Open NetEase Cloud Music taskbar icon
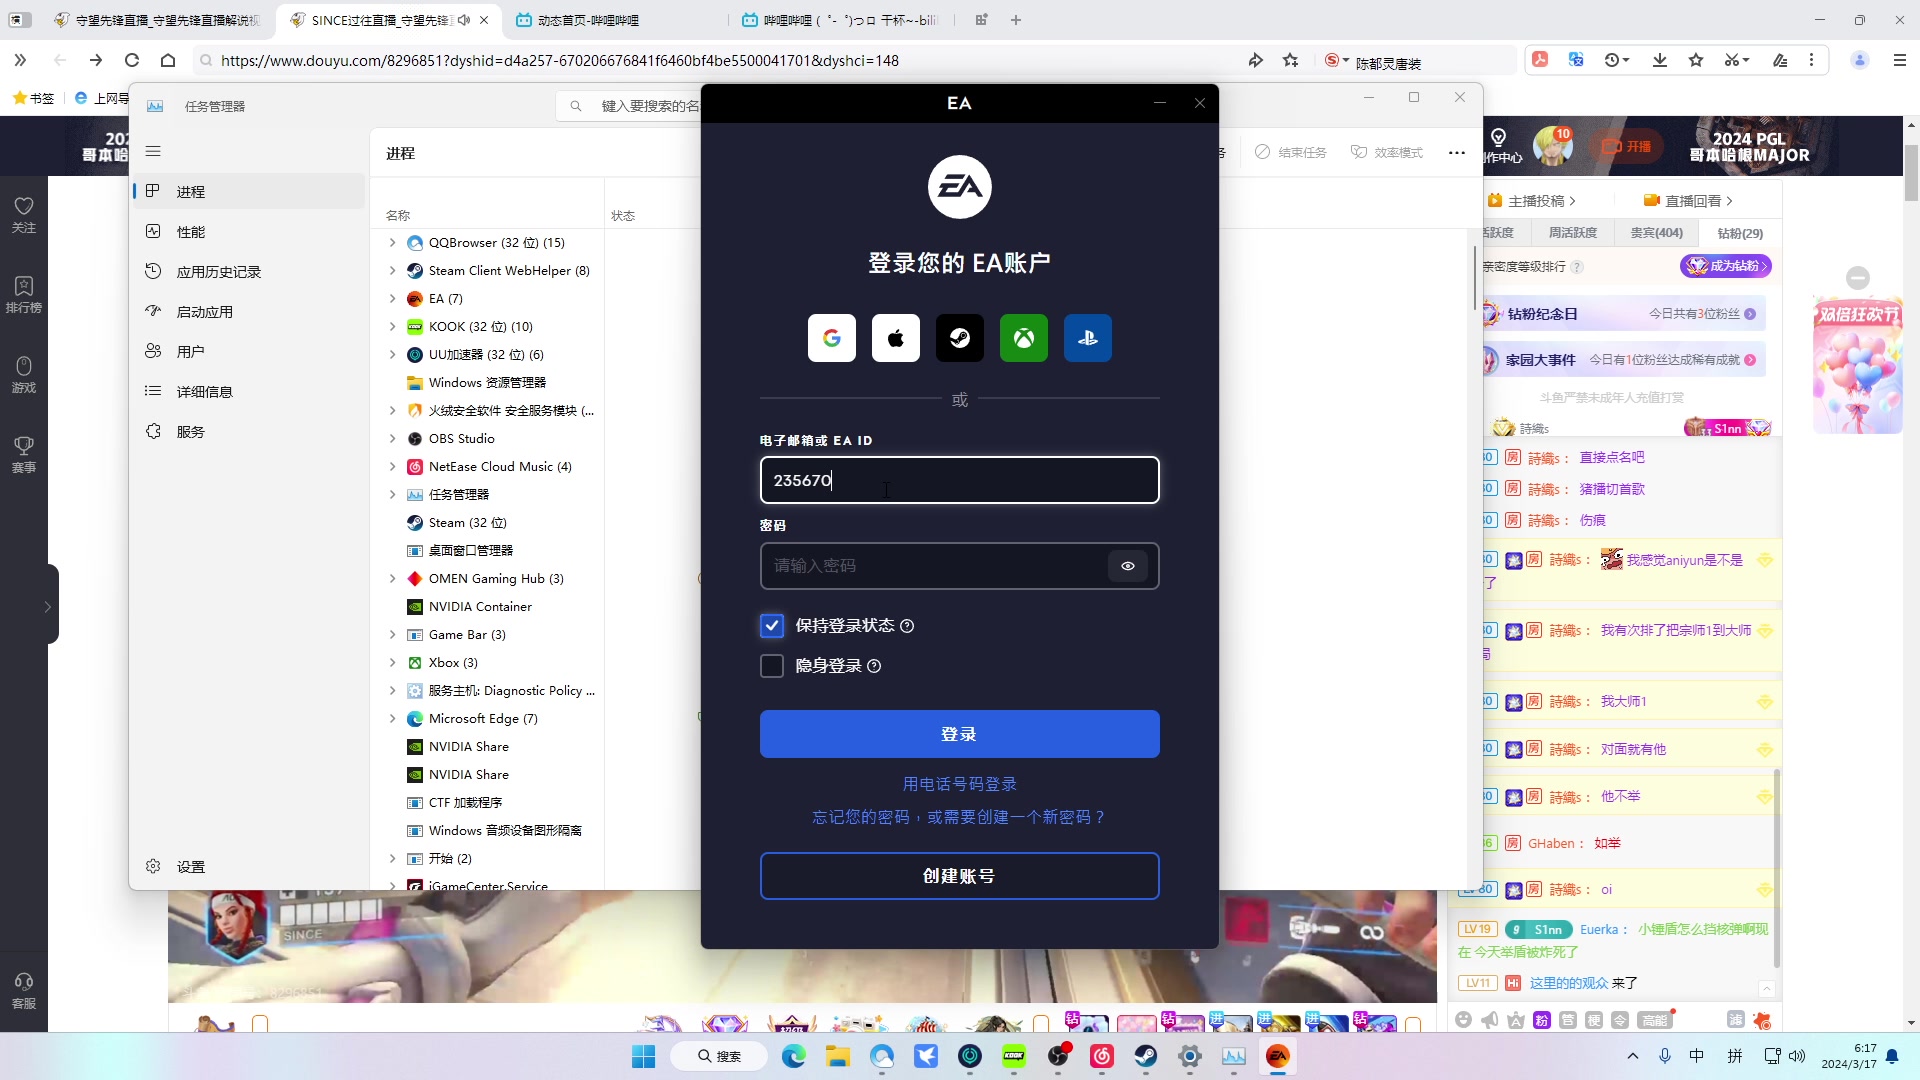This screenshot has height=1080, width=1920. coord(1101,1056)
